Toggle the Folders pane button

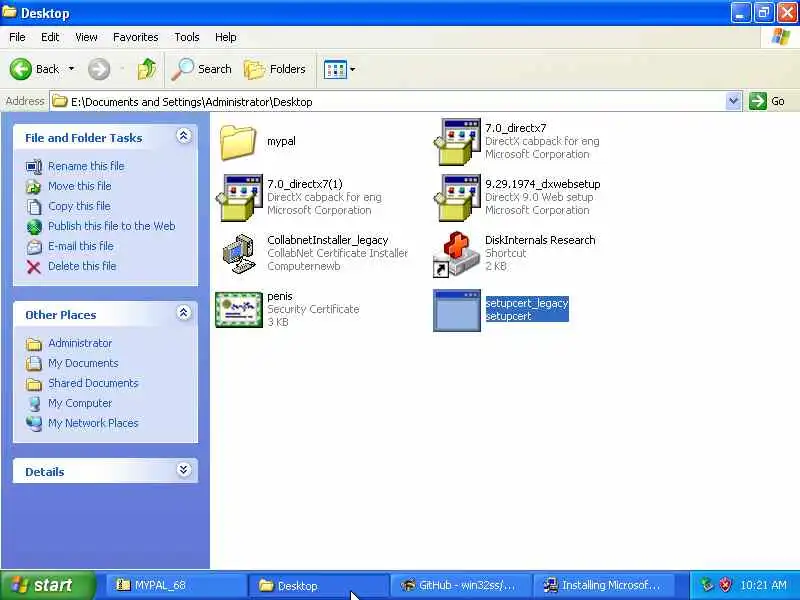click(274, 69)
